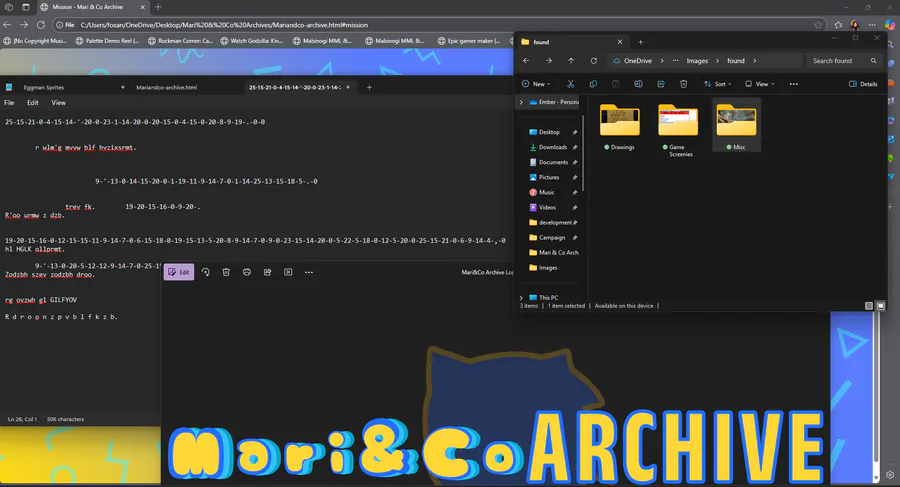Expand breadcrumb chevron after Images
The image size is (900, 487).
(x=717, y=60)
